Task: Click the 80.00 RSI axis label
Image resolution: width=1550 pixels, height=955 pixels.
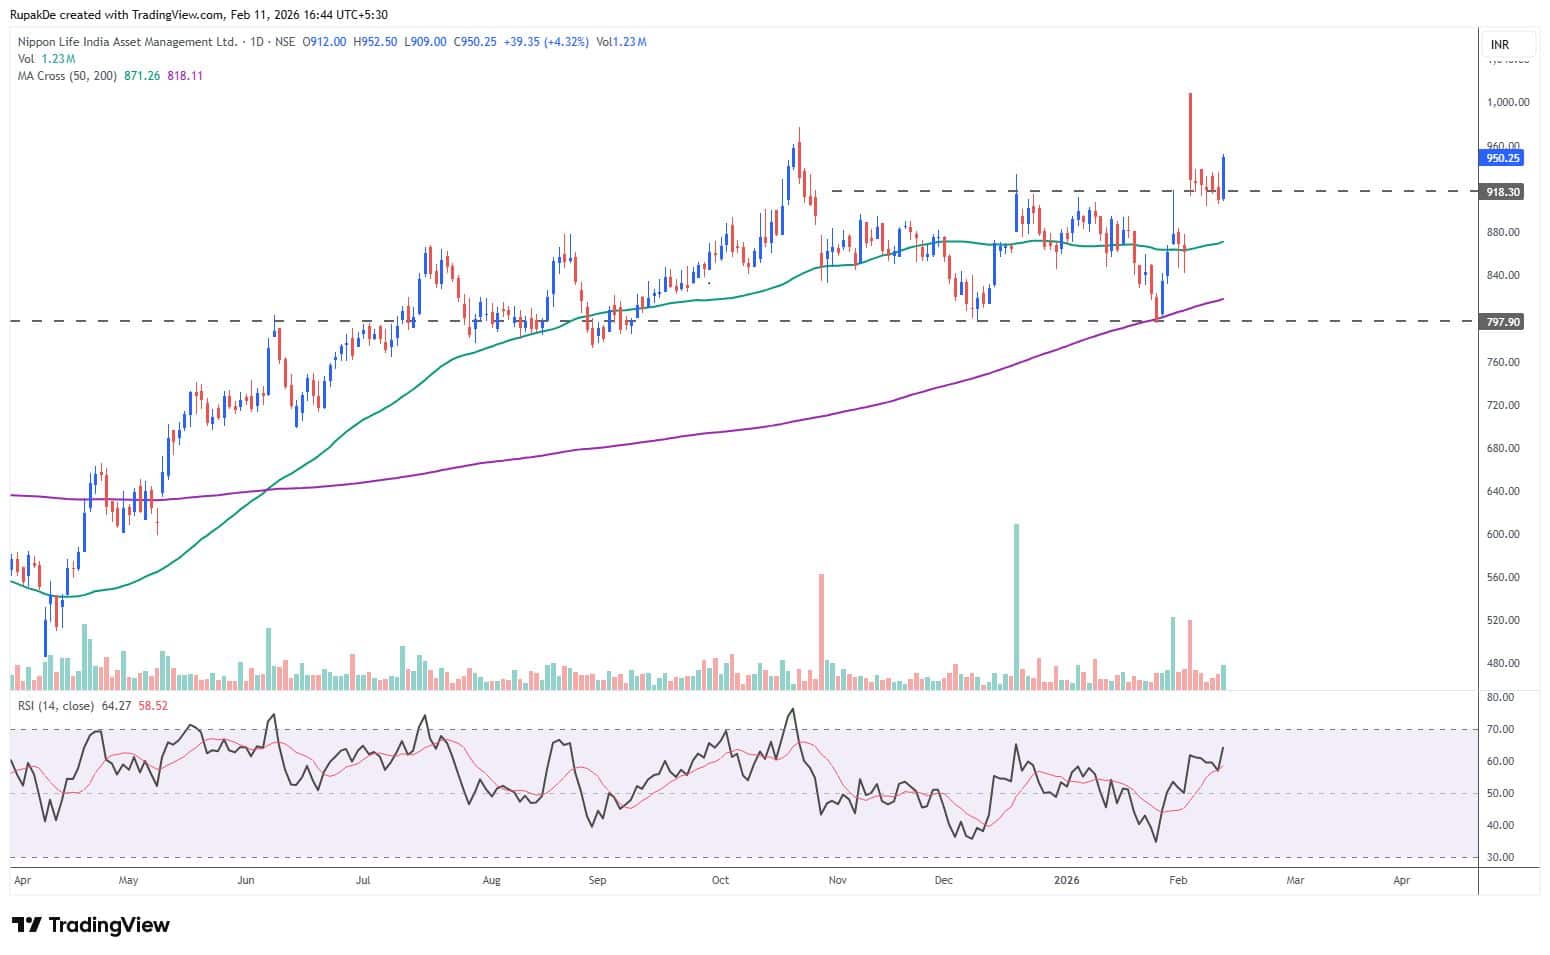Action: click(x=1500, y=697)
